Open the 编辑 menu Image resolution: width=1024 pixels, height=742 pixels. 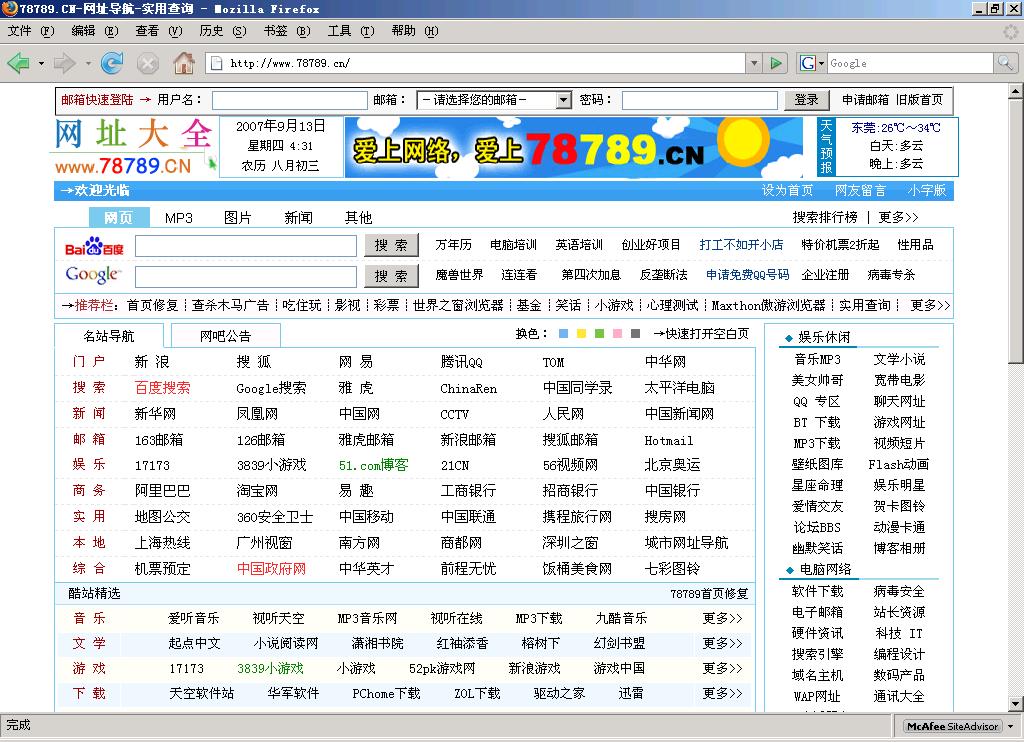pyautogui.click(x=95, y=31)
